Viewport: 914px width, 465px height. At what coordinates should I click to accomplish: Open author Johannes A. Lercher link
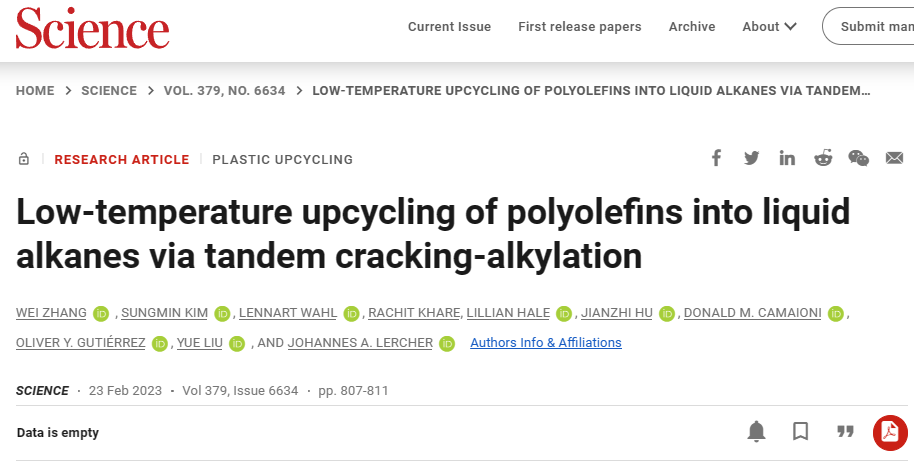(360, 343)
